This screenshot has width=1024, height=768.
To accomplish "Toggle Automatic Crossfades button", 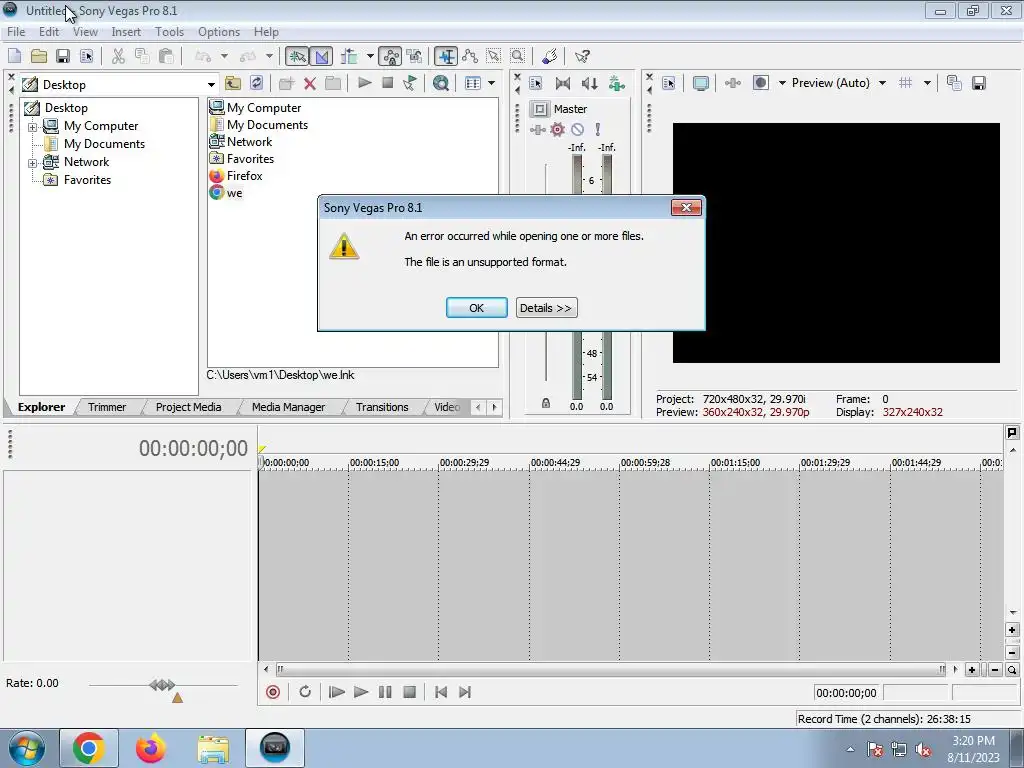I will pos(321,56).
